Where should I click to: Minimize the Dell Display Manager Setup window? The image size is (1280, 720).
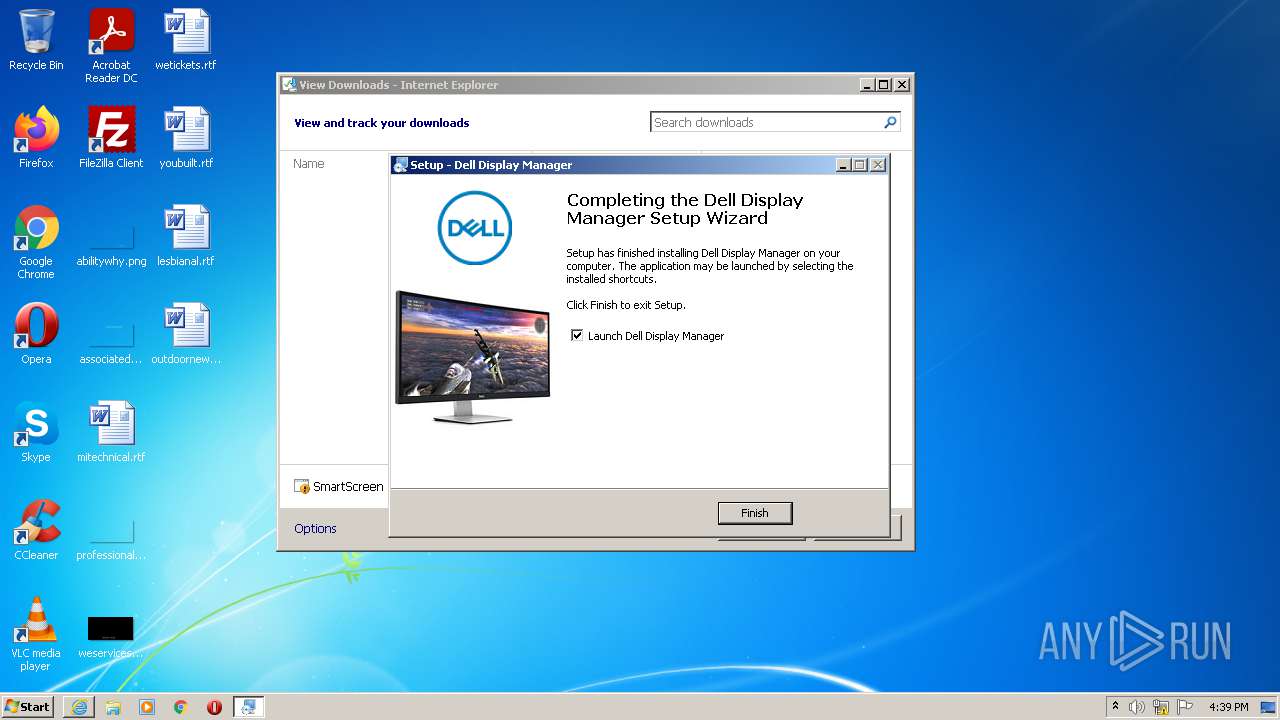pyautogui.click(x=842, y=165)
